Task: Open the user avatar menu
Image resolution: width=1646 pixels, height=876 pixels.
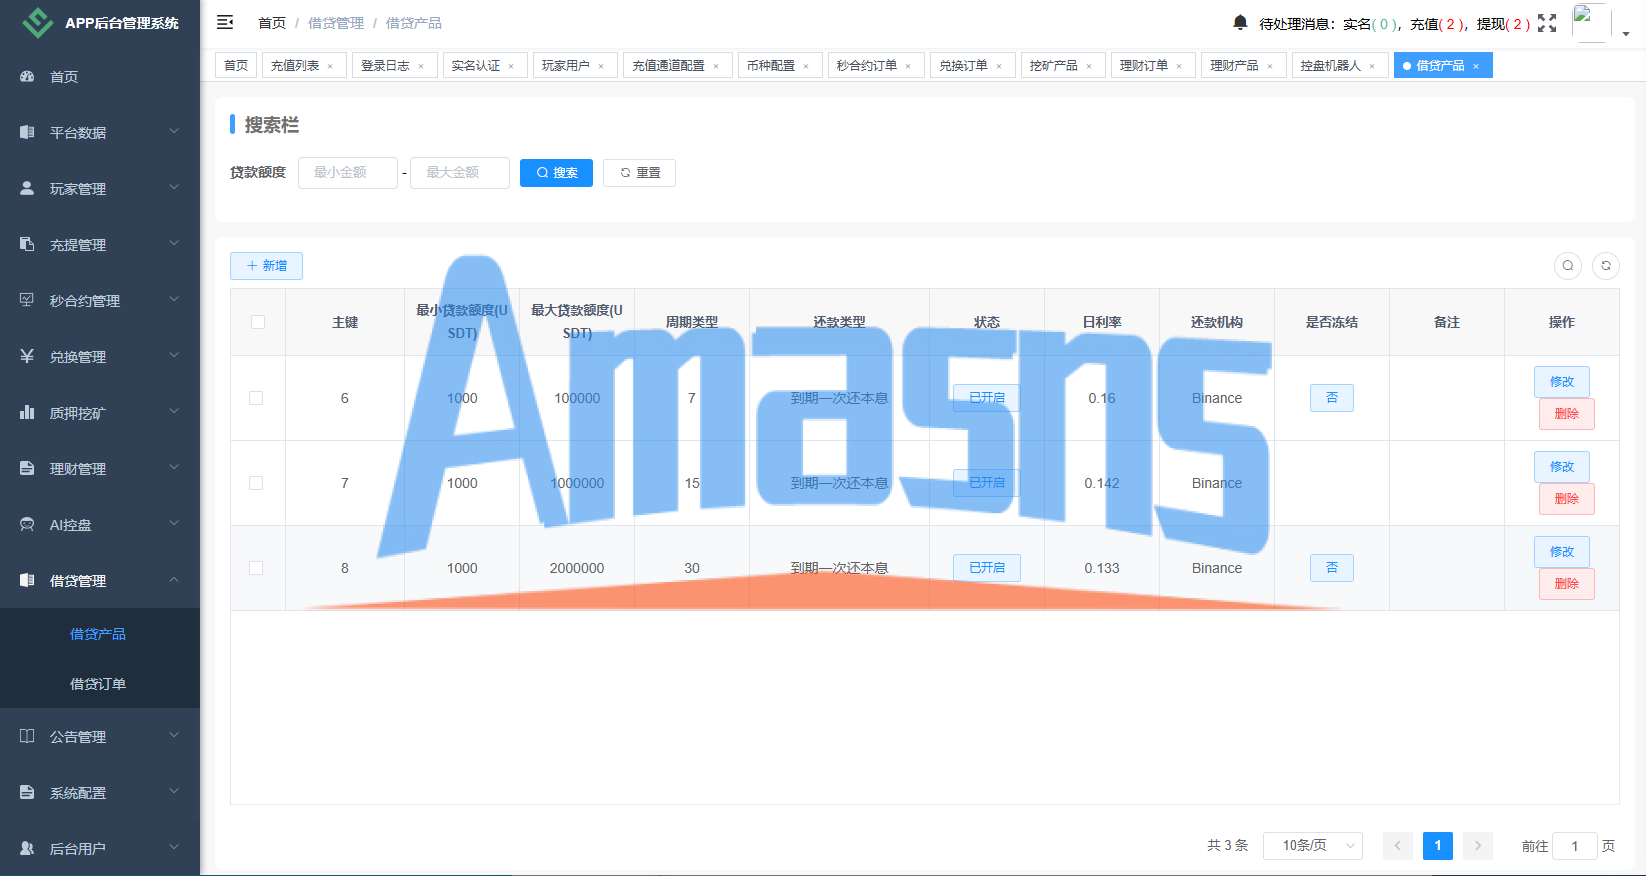Action: click(x=1591, y=22)
